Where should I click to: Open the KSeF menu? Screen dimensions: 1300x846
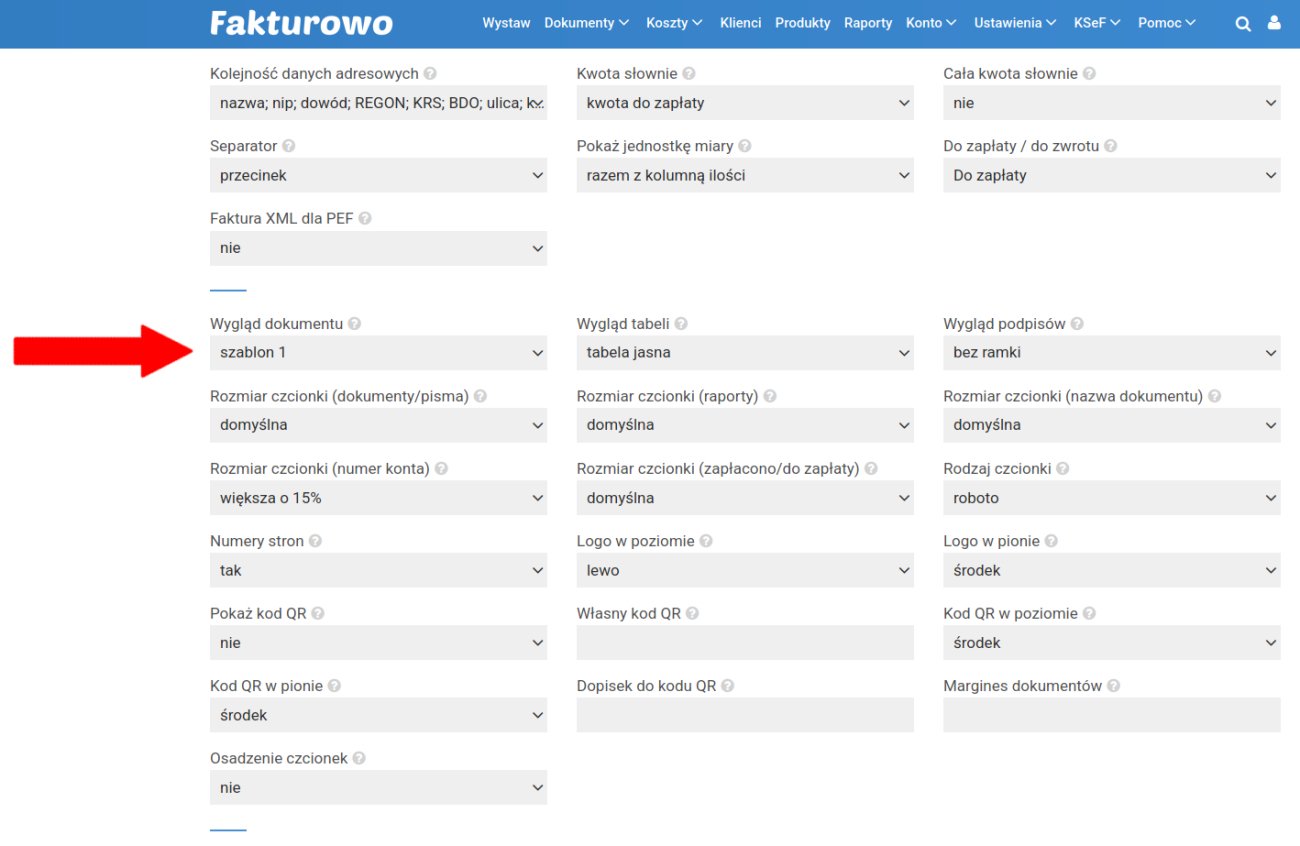pos(1097,23)
